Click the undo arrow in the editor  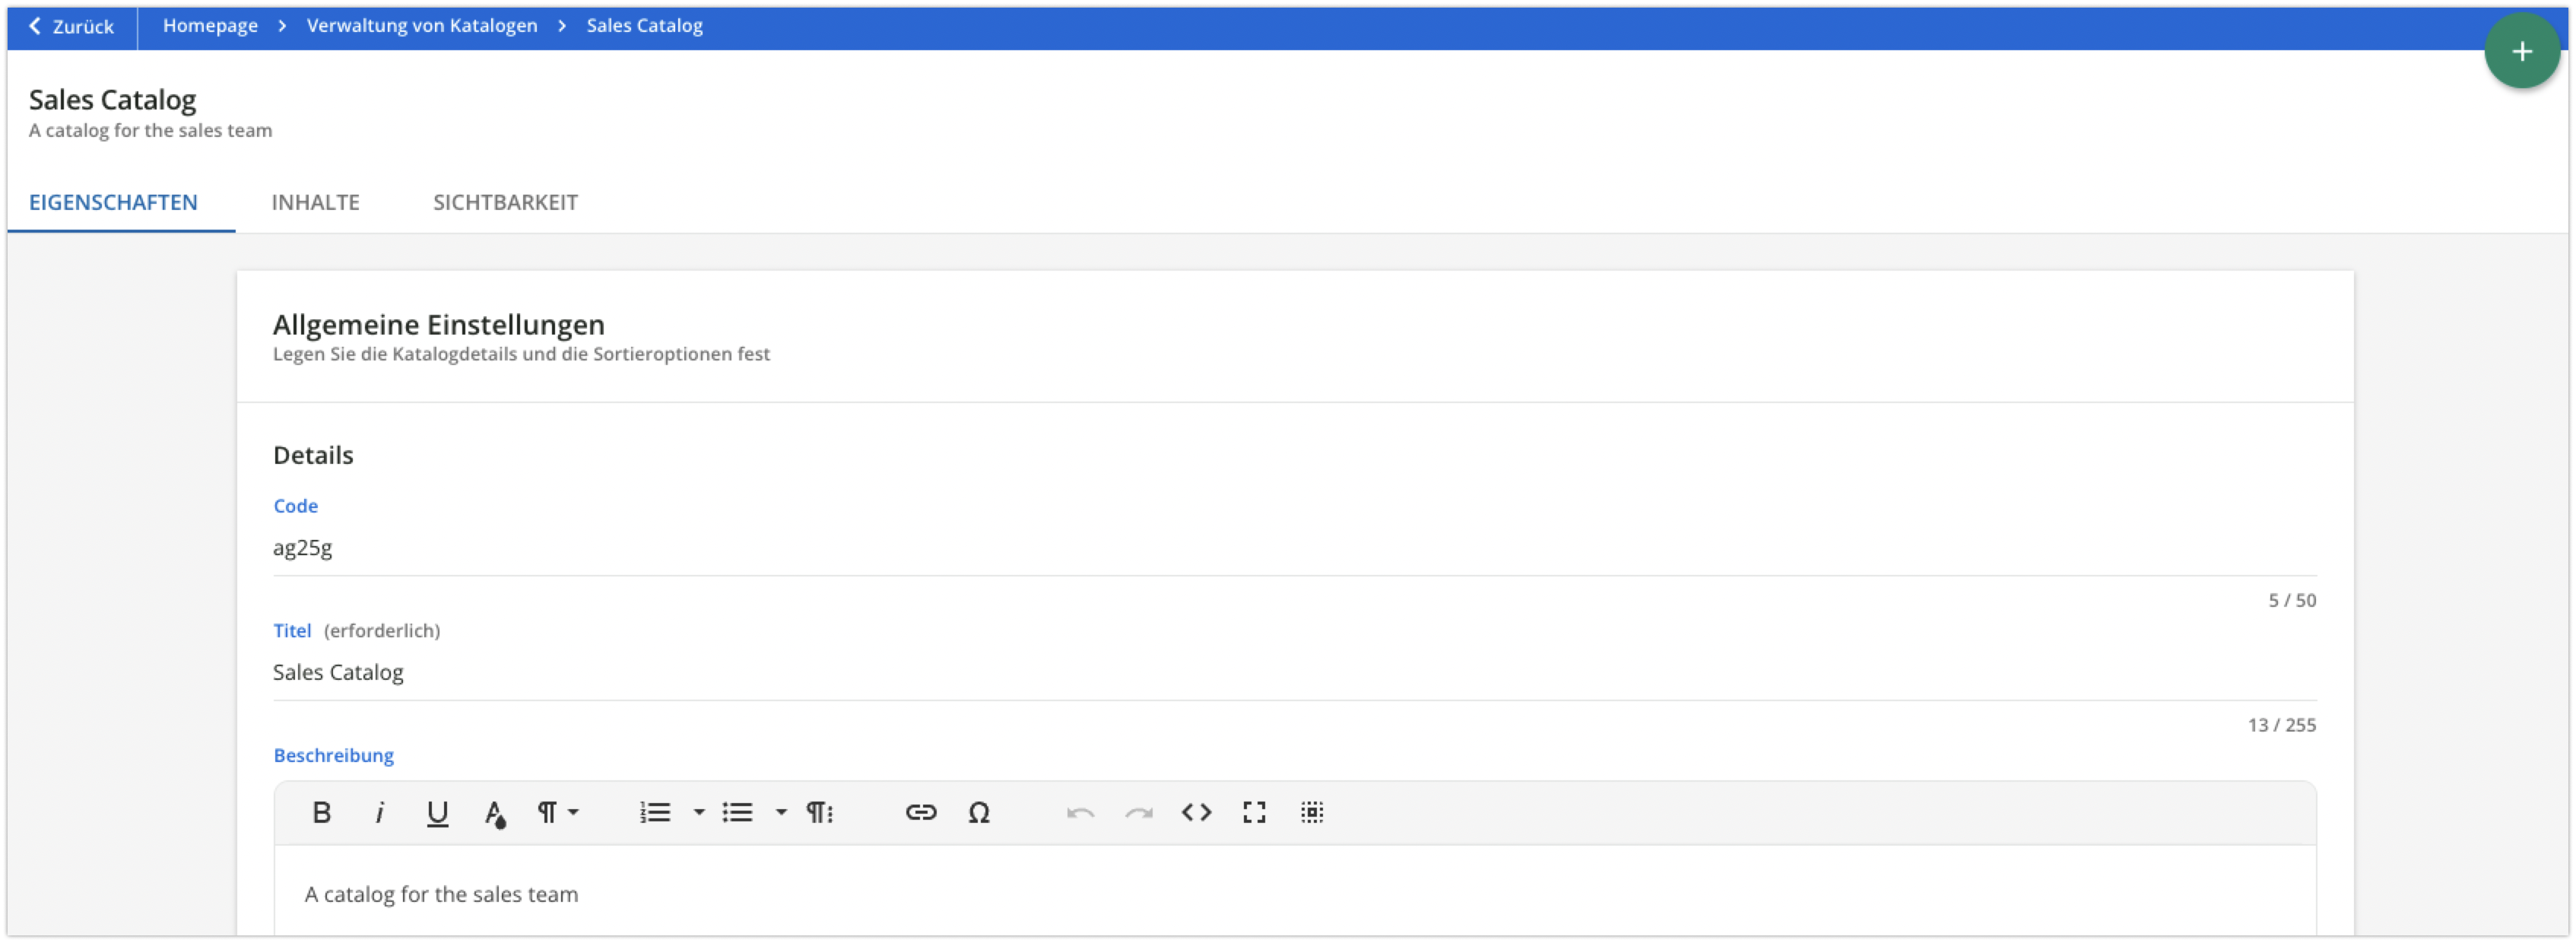pyautogui.click(x=1080, y=812)
